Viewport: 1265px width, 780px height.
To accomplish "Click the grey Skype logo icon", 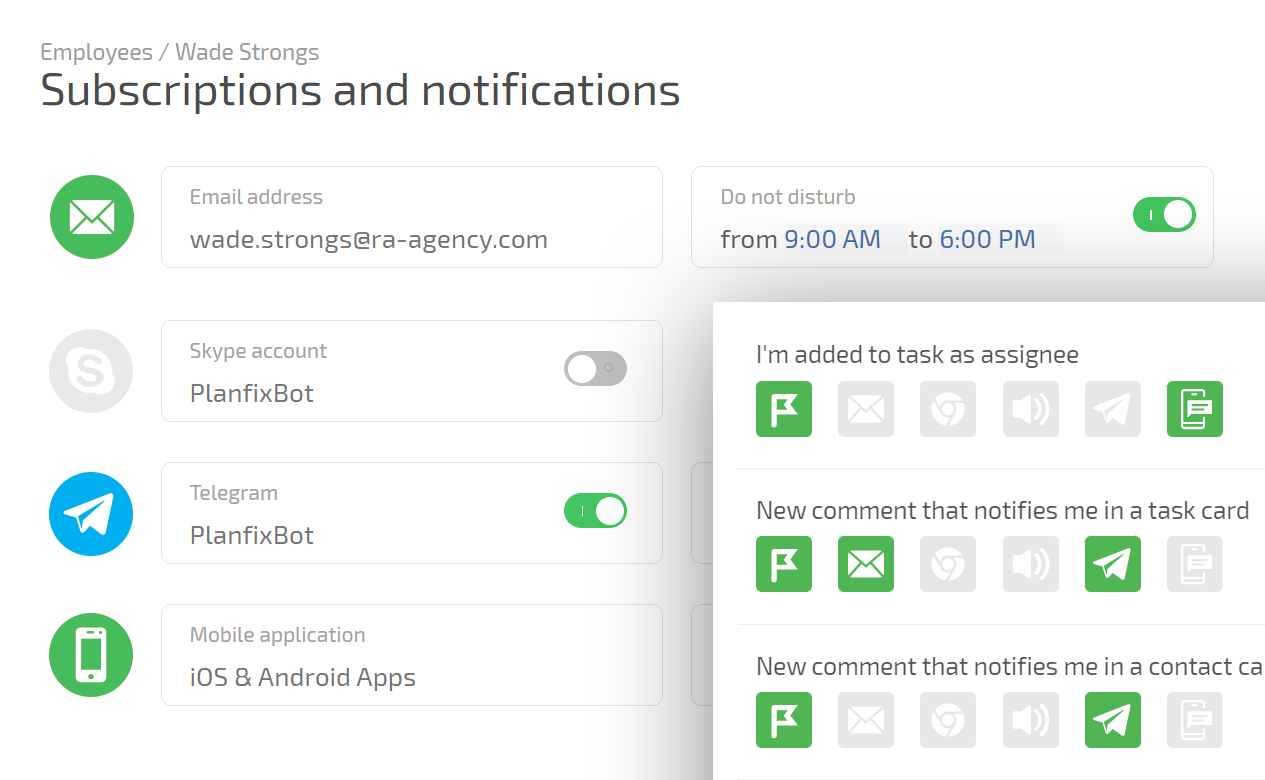I will click(x=91, y=371).
